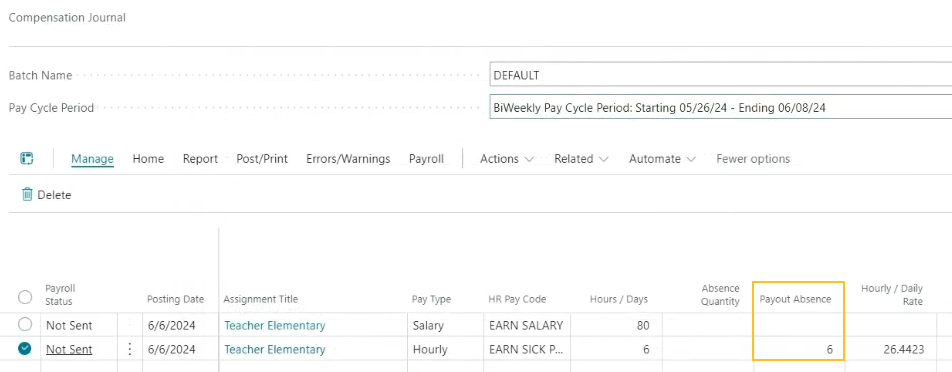This screenshot has height=372, width=952.
Task: Click the Hourly / Daily Rate column header
Action: [892, 294]
